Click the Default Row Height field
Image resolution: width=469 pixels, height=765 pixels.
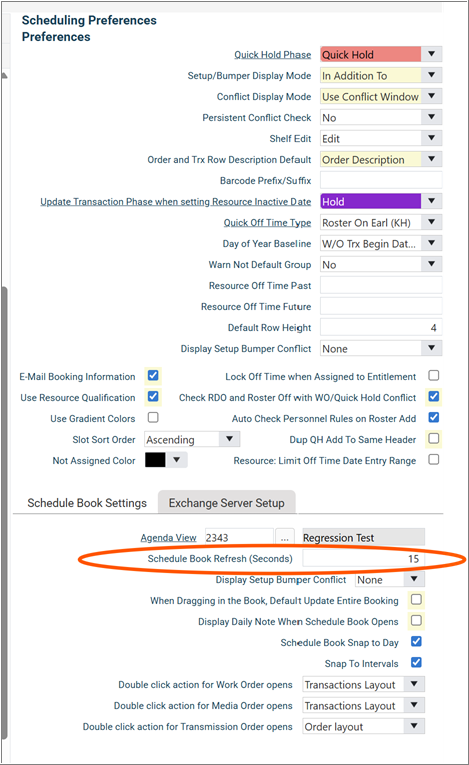(381, 327)
